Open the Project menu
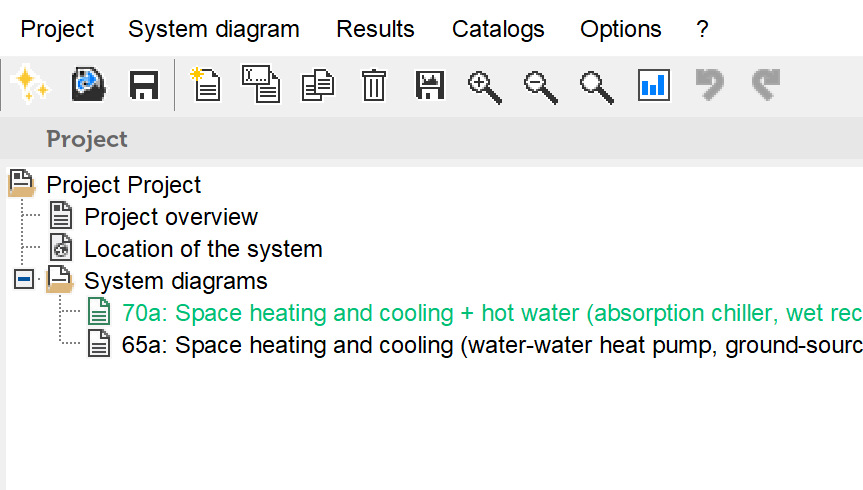863x490 pixels. 57,29
